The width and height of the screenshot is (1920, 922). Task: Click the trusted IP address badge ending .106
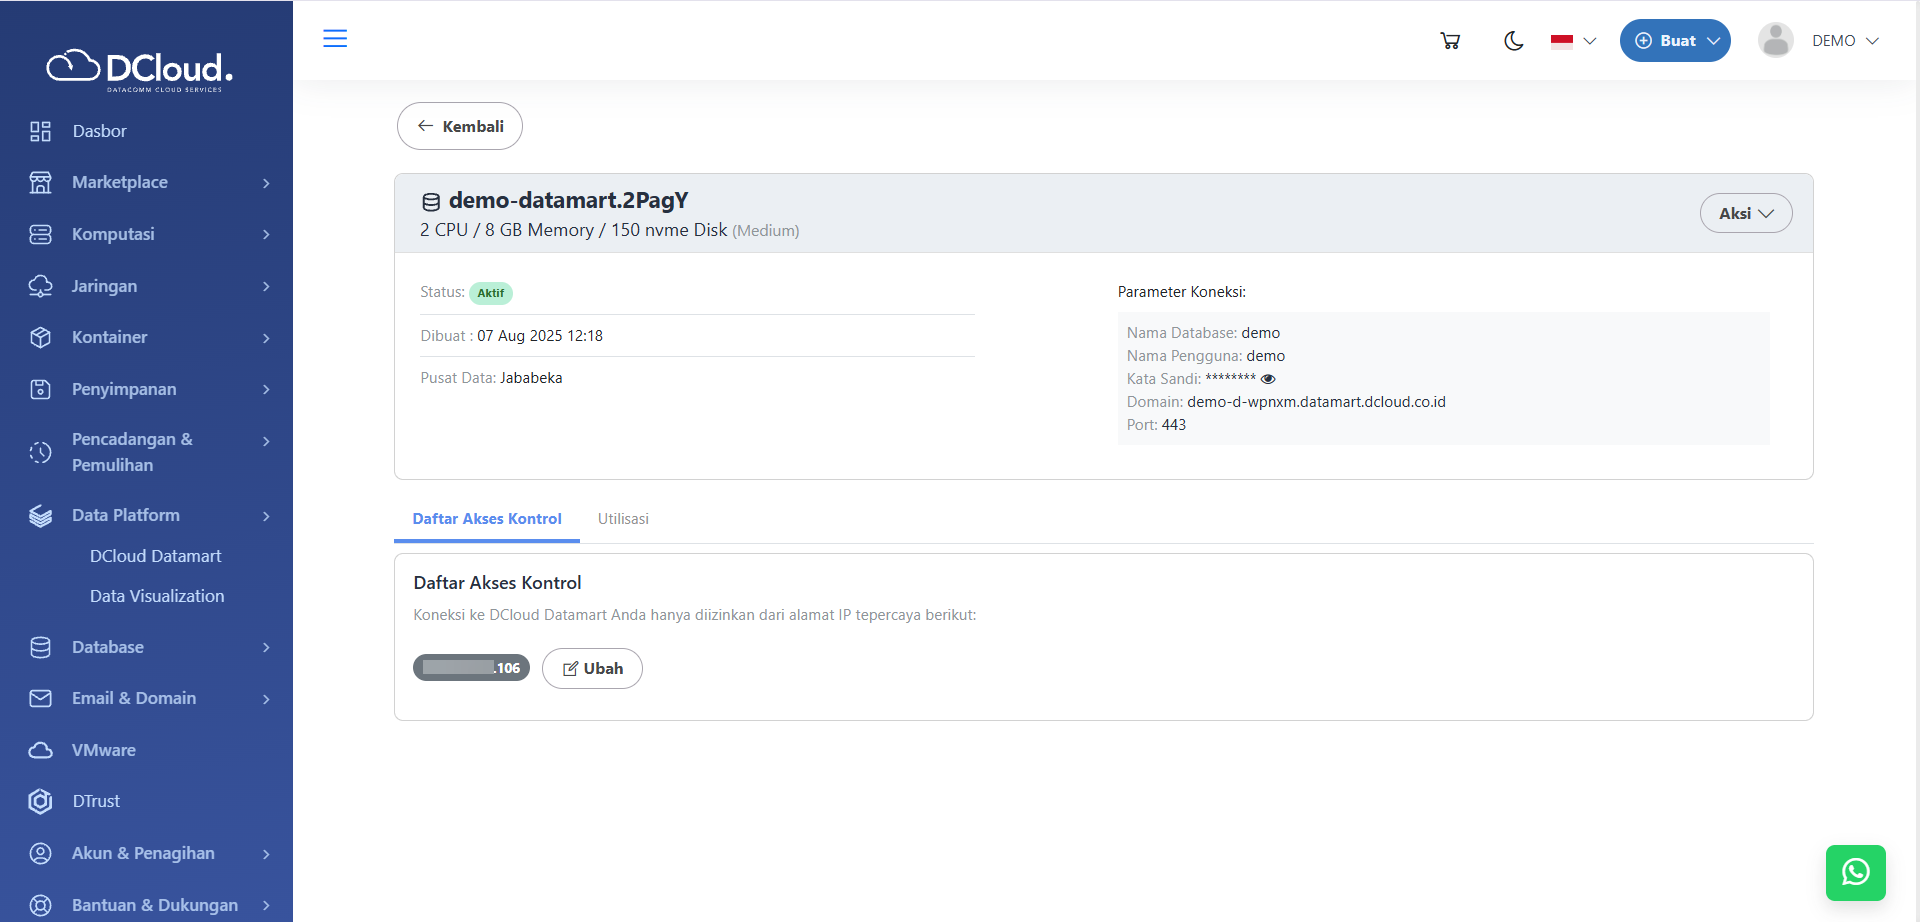pyautogui.click(x=471, y=668)
